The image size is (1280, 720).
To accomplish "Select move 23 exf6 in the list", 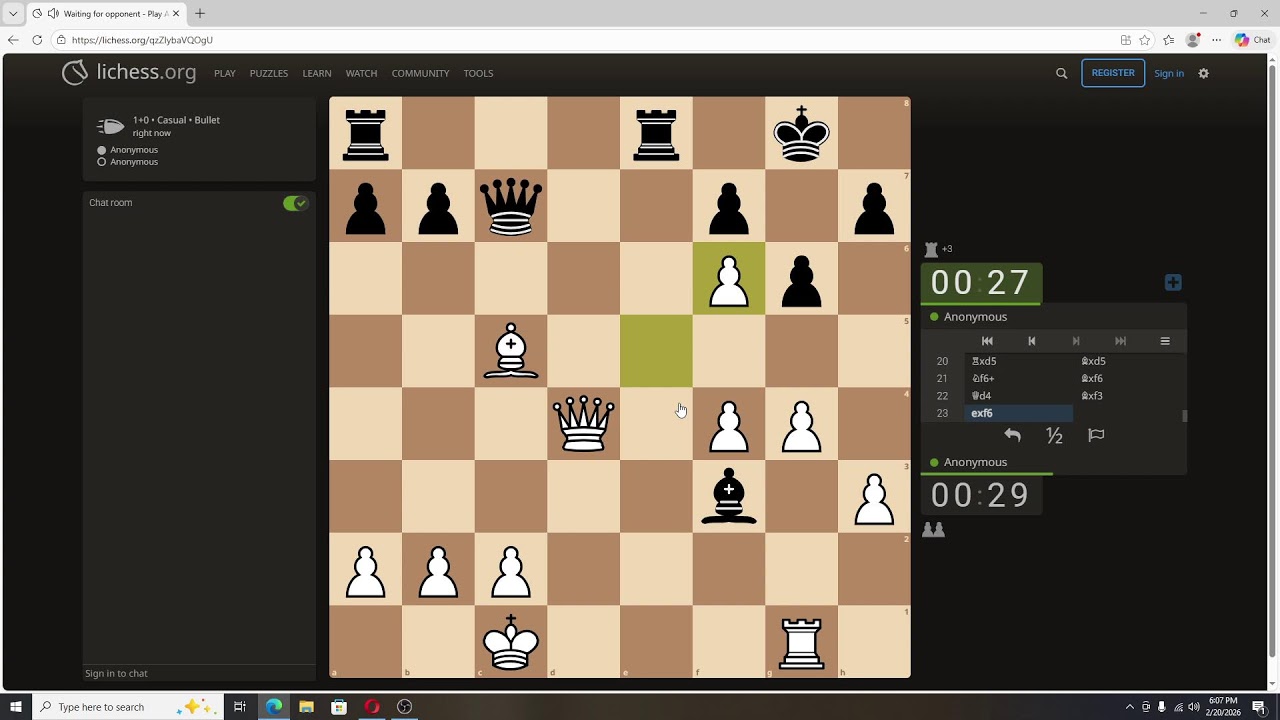I will (x=1018, y=413).
